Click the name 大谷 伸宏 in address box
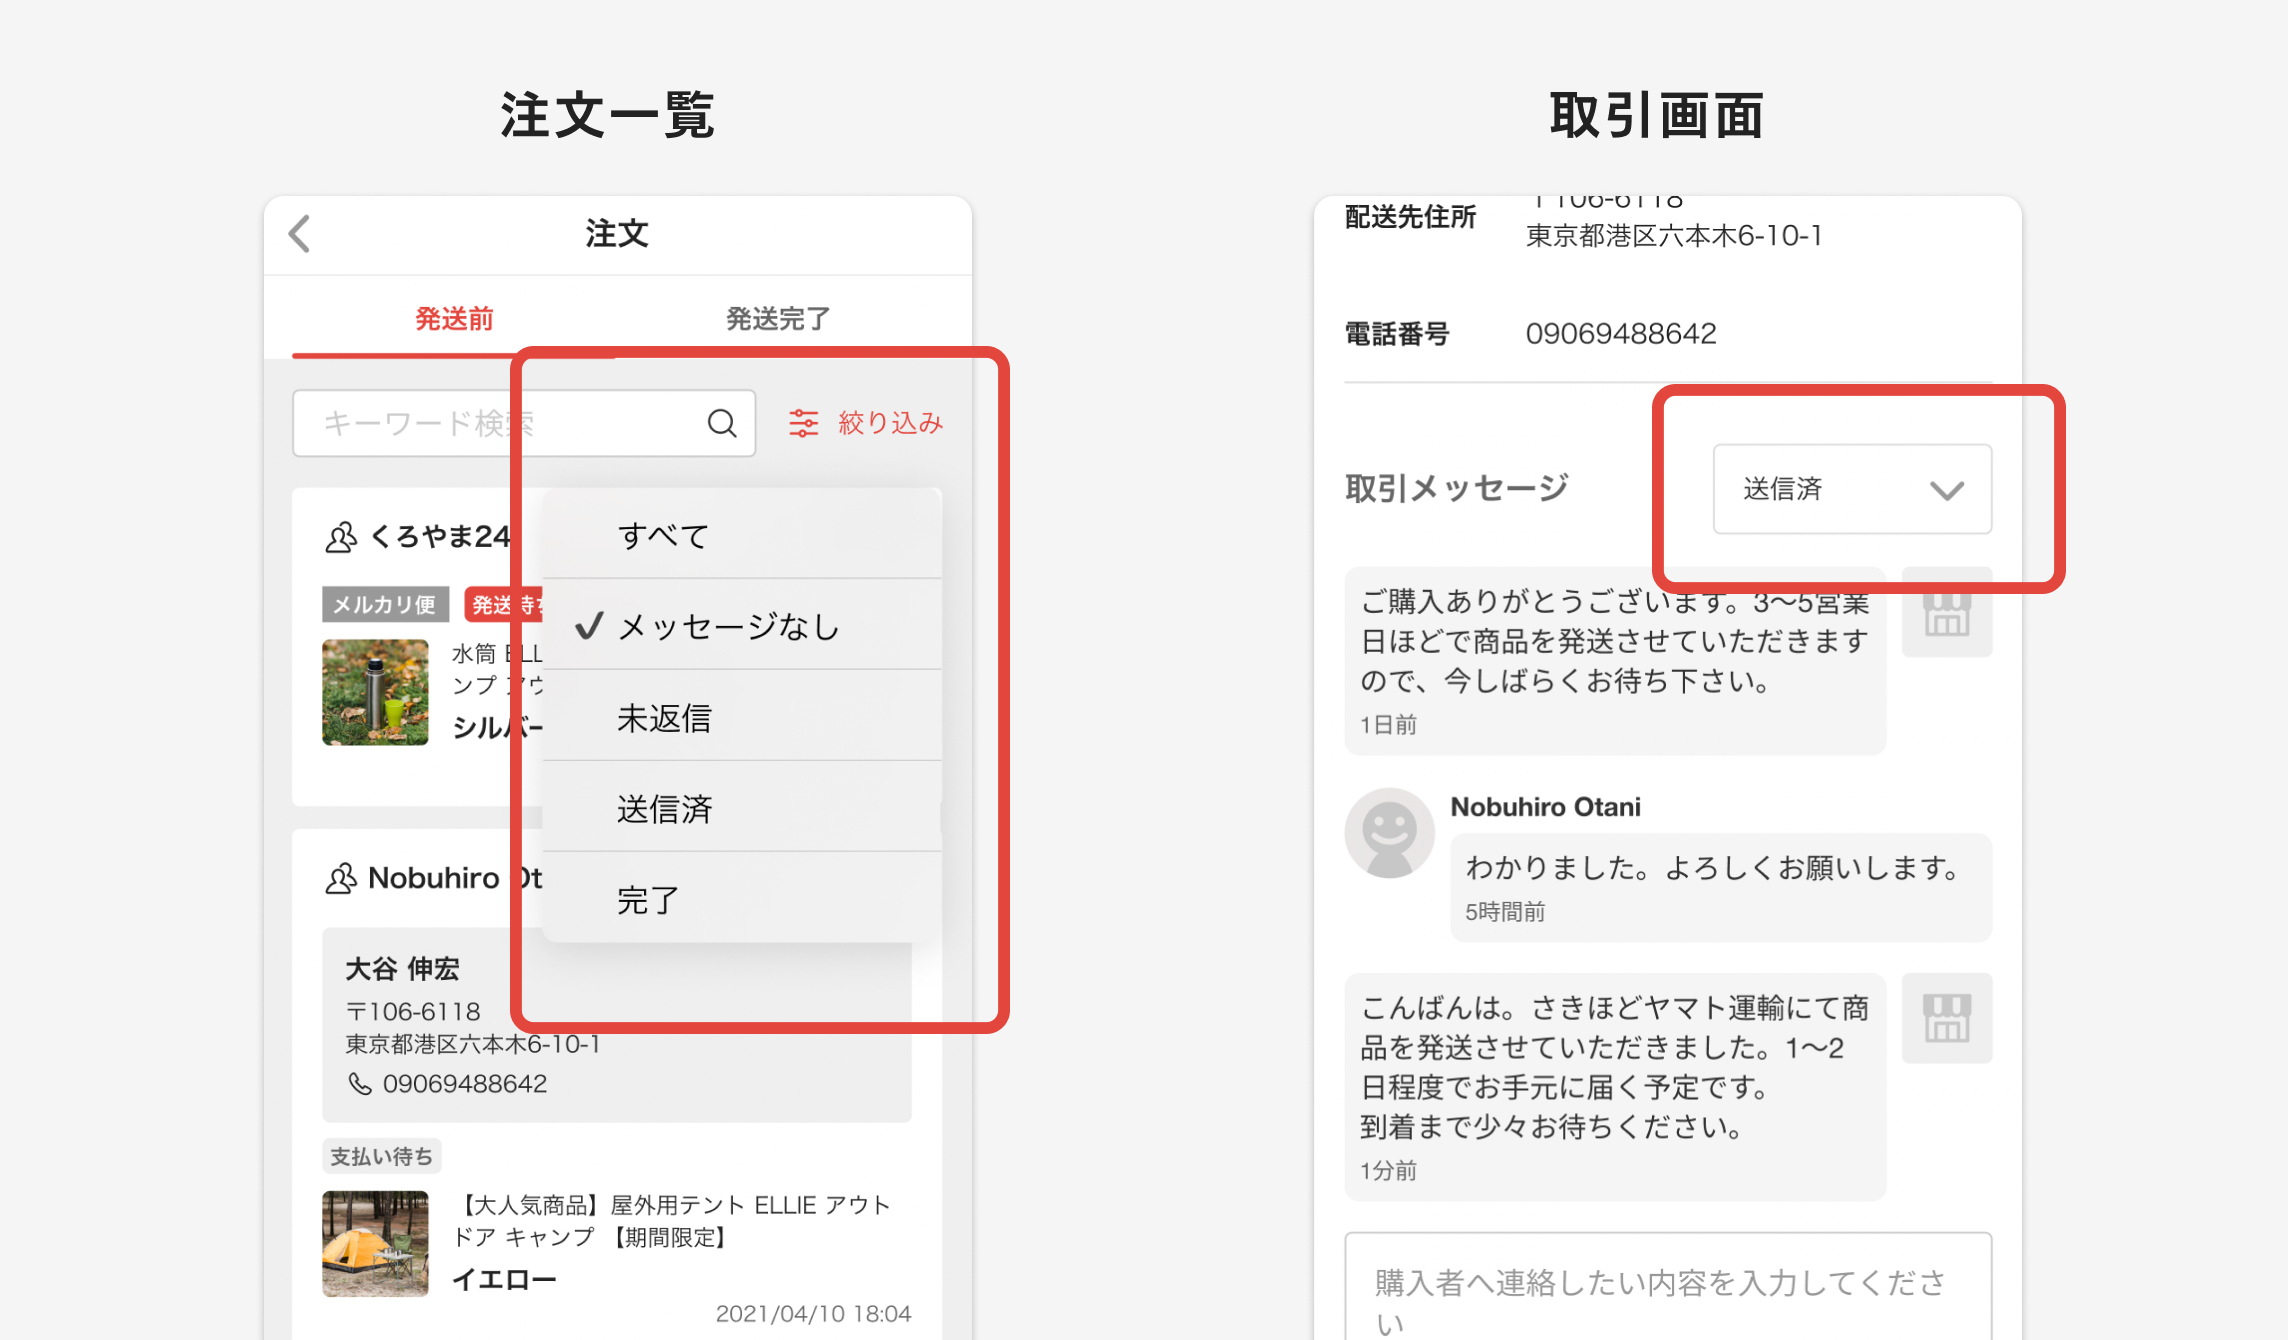The image size is (2288, 1340). coord(402,968)
